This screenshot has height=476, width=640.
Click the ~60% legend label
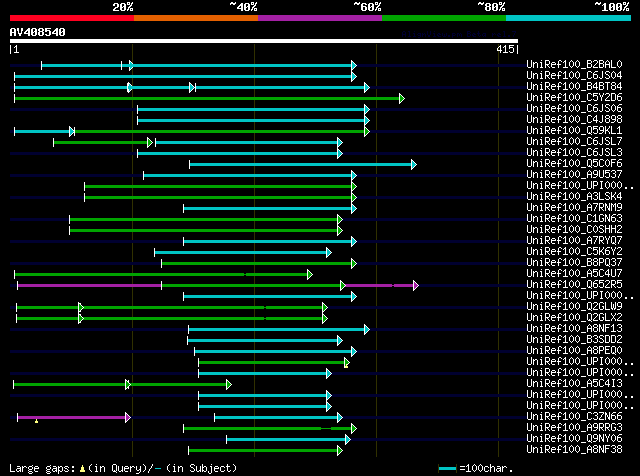(367, 7)
